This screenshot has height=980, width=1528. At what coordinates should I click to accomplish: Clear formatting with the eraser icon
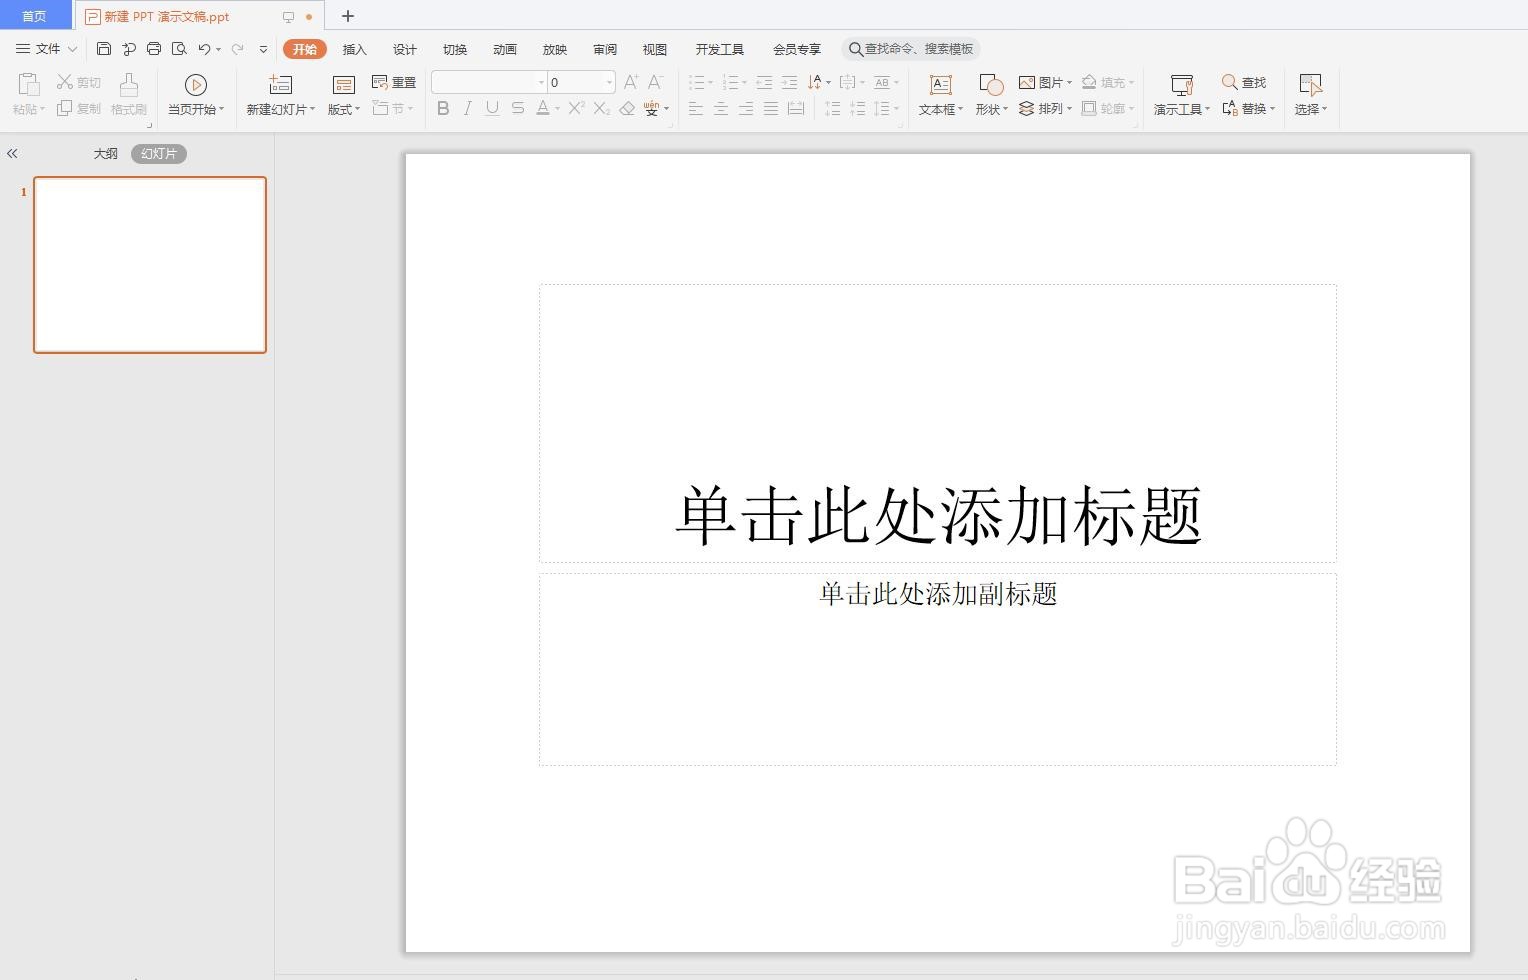click(627, 108)
